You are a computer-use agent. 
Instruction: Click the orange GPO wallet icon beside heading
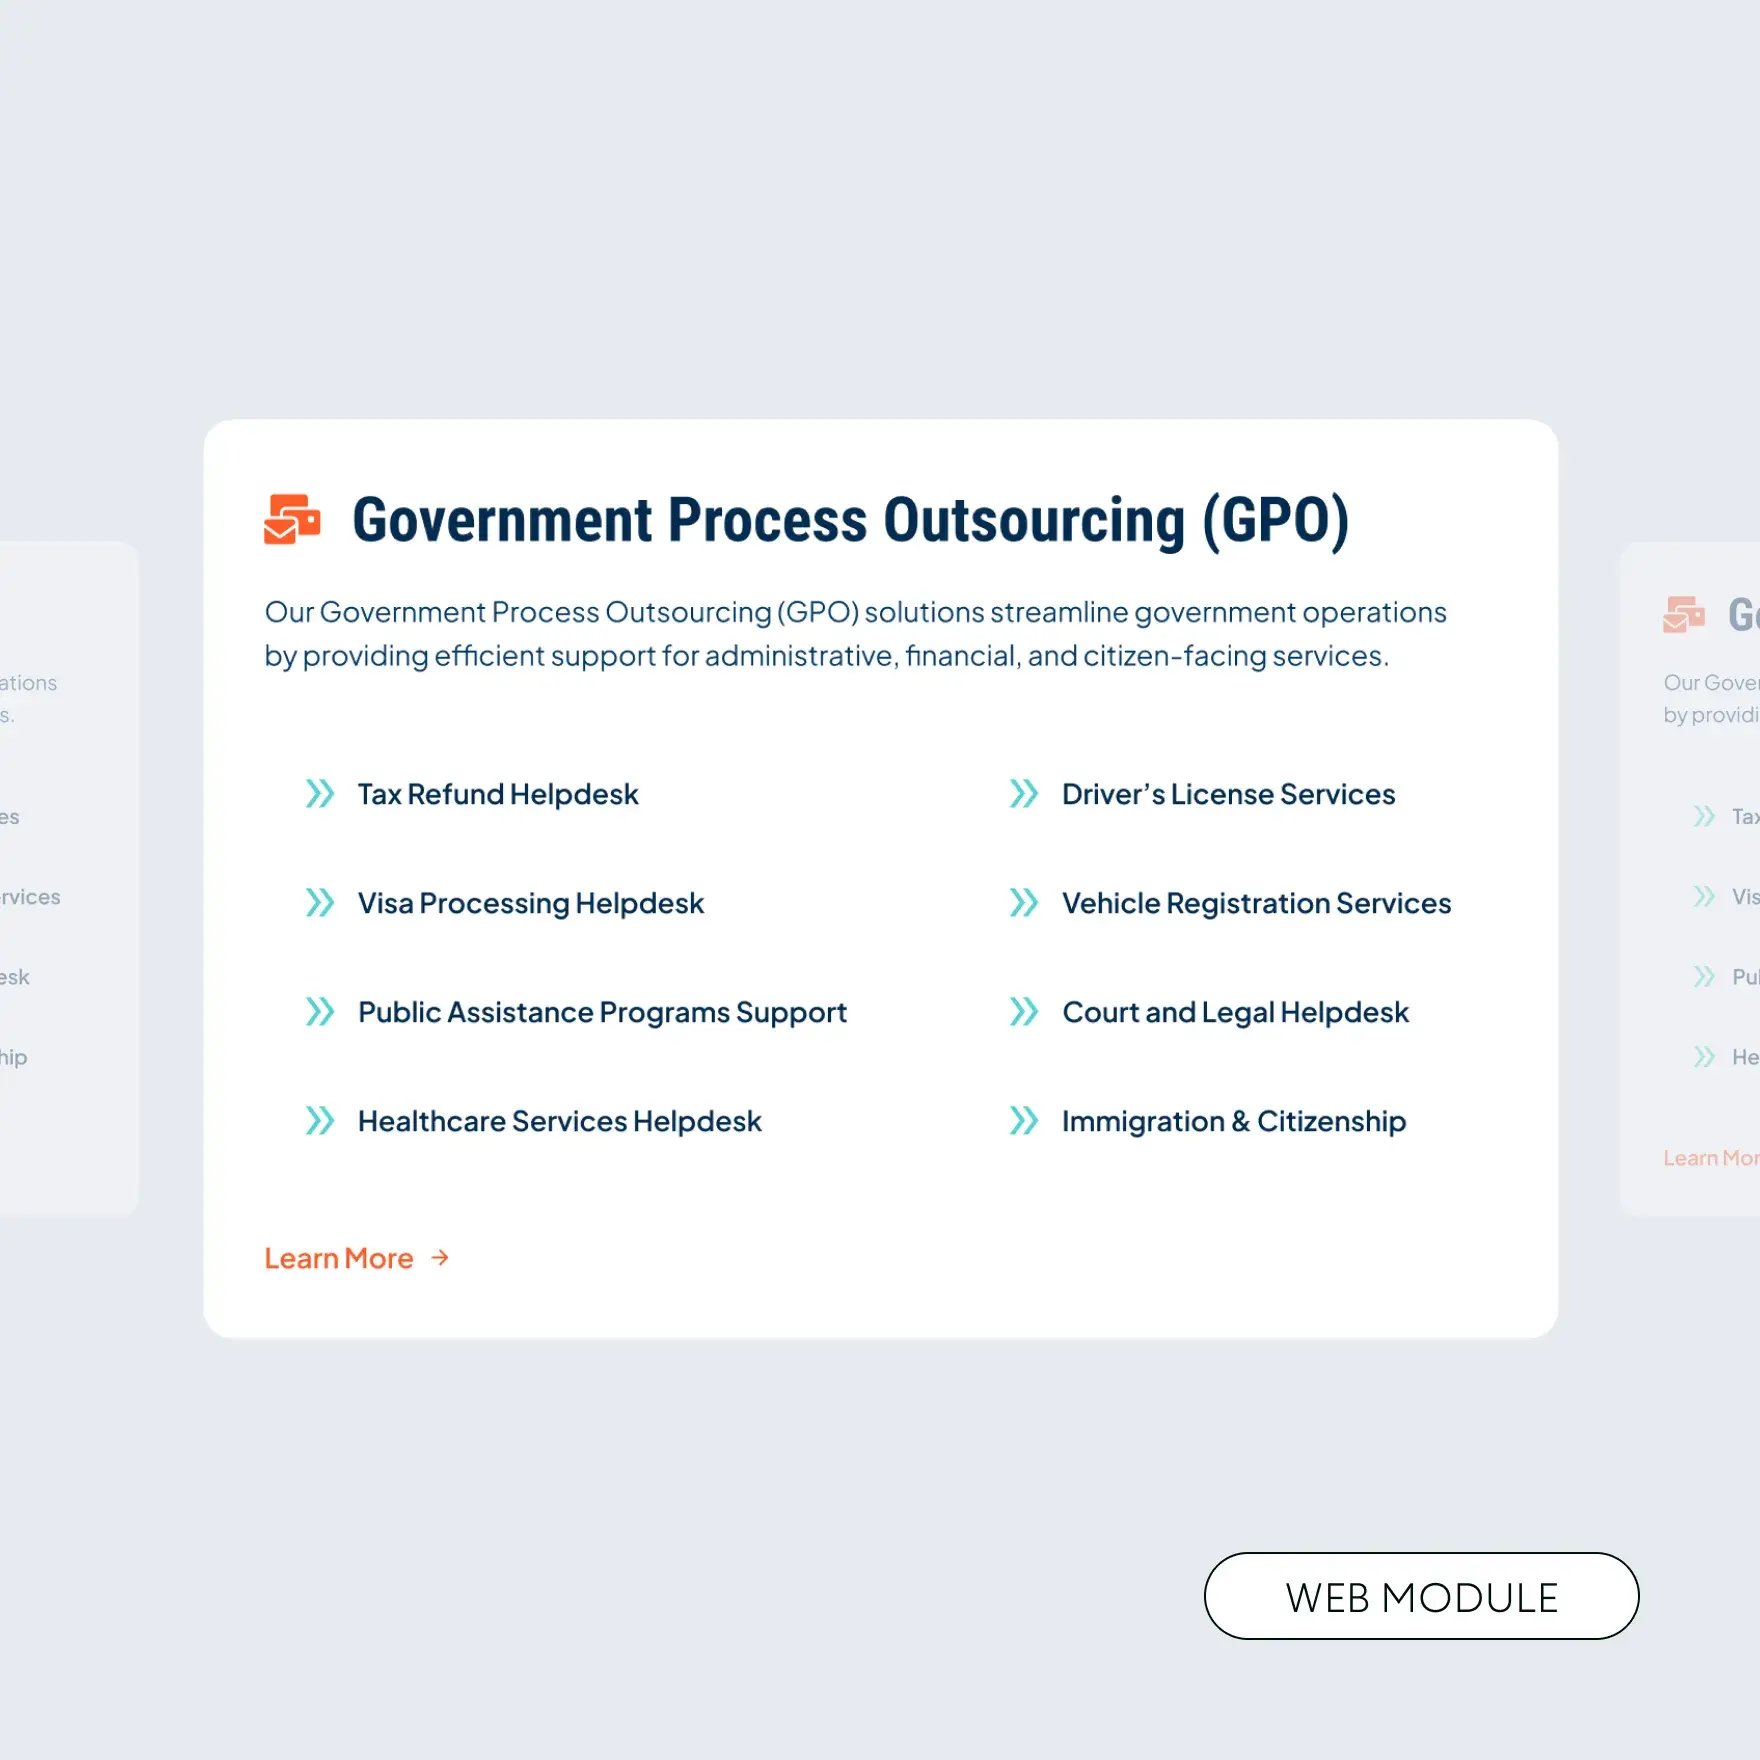pyautogui.click(x=292, y=520)
